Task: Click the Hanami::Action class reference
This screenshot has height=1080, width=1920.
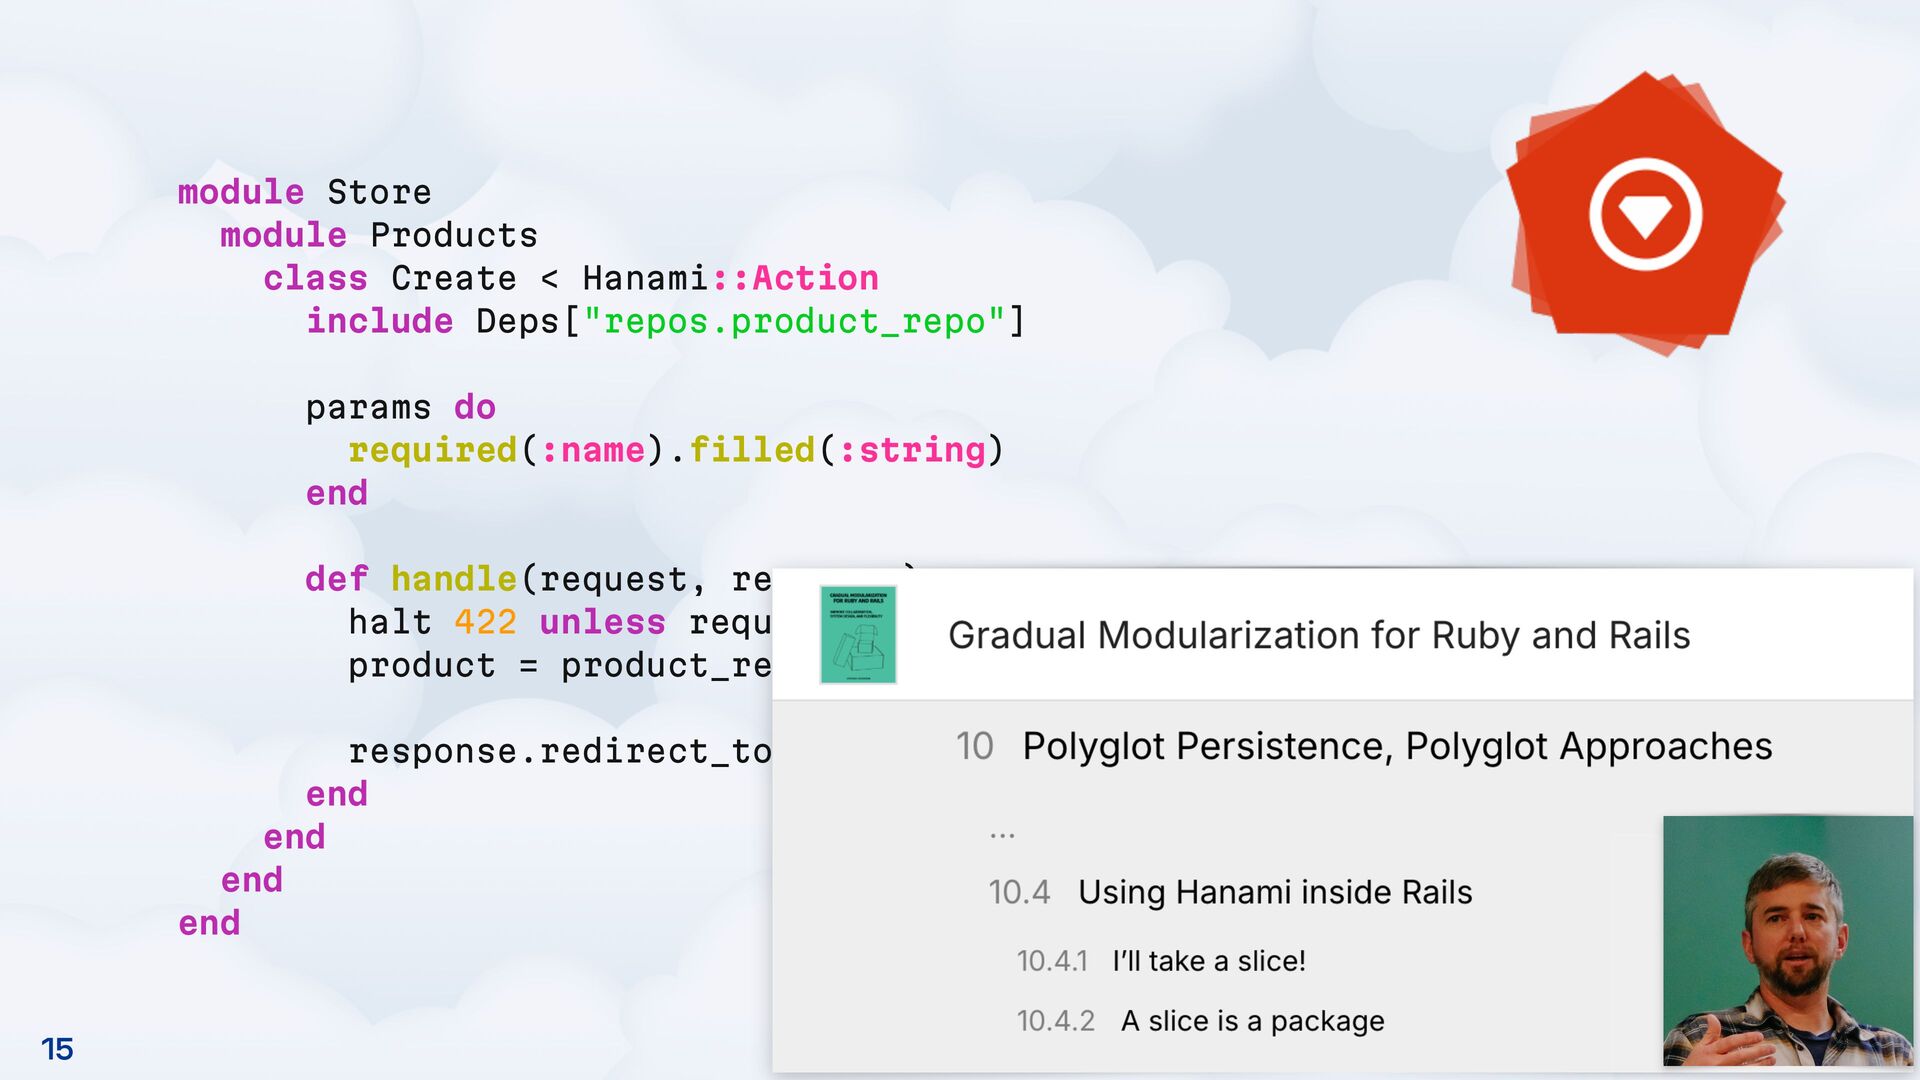Action: pyautogui.click(x=730, y=278)
